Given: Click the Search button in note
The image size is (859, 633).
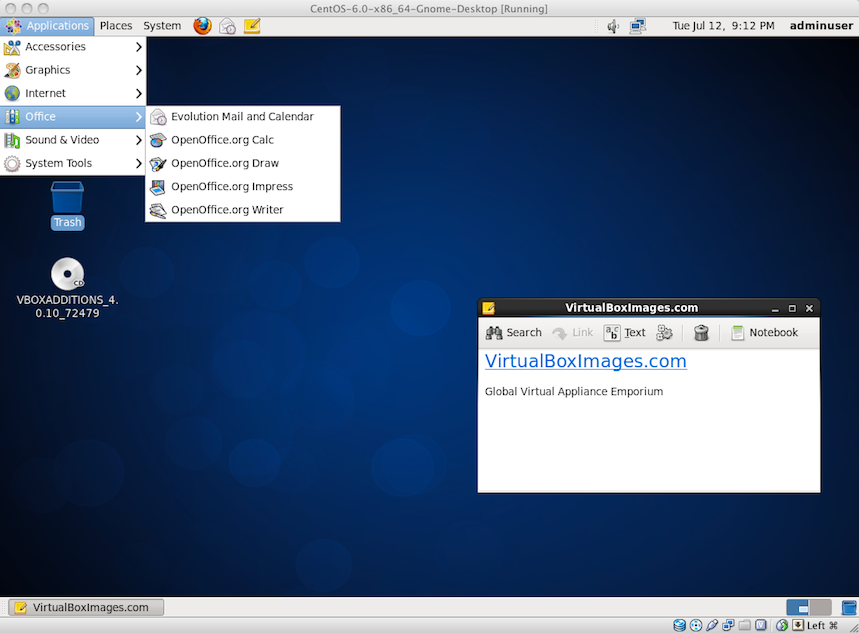Looking at the screenshot, I should click(x=513, y=333).
